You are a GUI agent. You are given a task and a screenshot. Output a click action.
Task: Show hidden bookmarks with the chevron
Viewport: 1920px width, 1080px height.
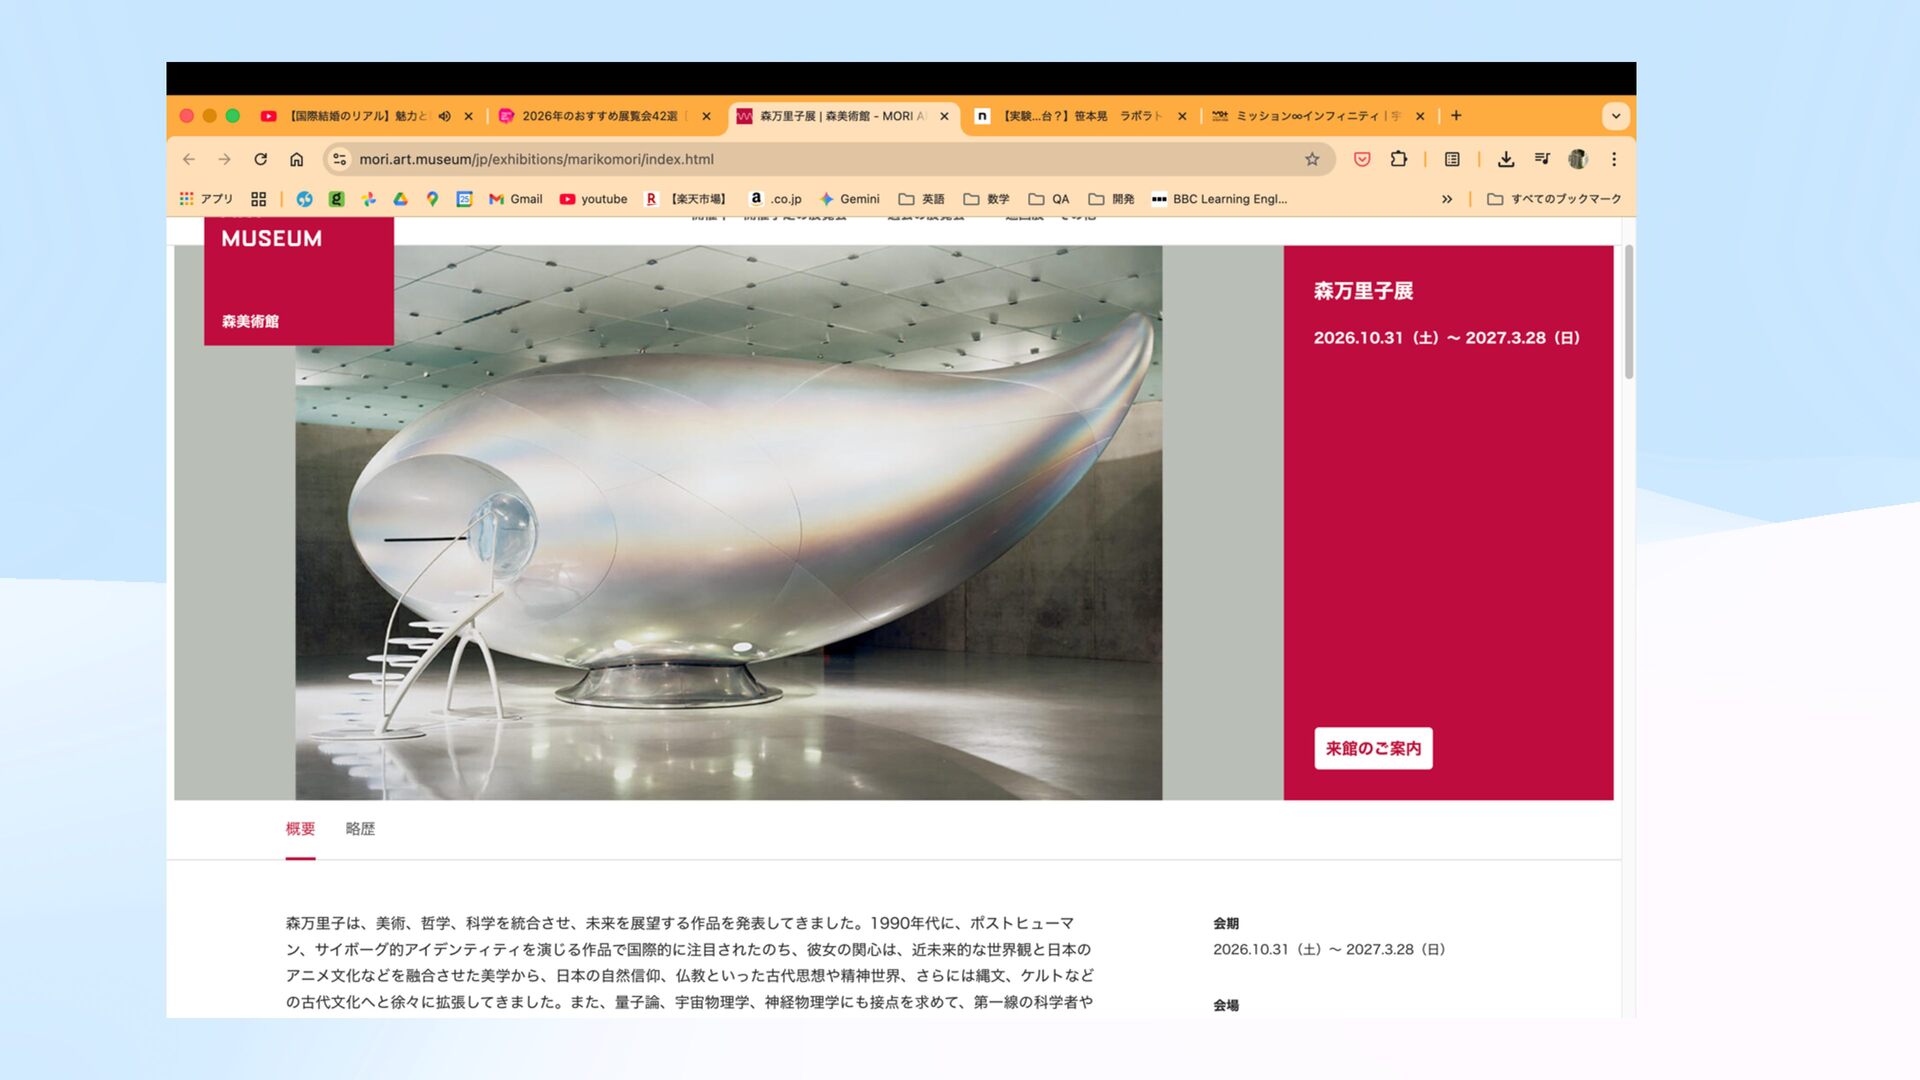[1446, 199]
